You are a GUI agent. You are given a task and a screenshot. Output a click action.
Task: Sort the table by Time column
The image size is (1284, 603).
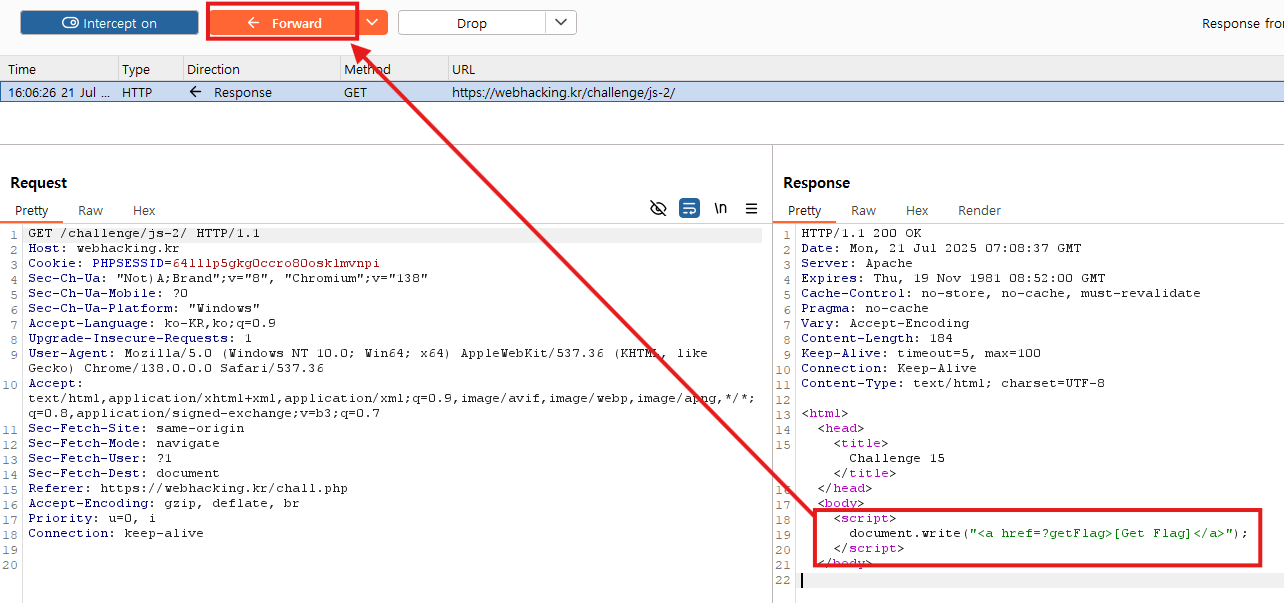(22, 69)
